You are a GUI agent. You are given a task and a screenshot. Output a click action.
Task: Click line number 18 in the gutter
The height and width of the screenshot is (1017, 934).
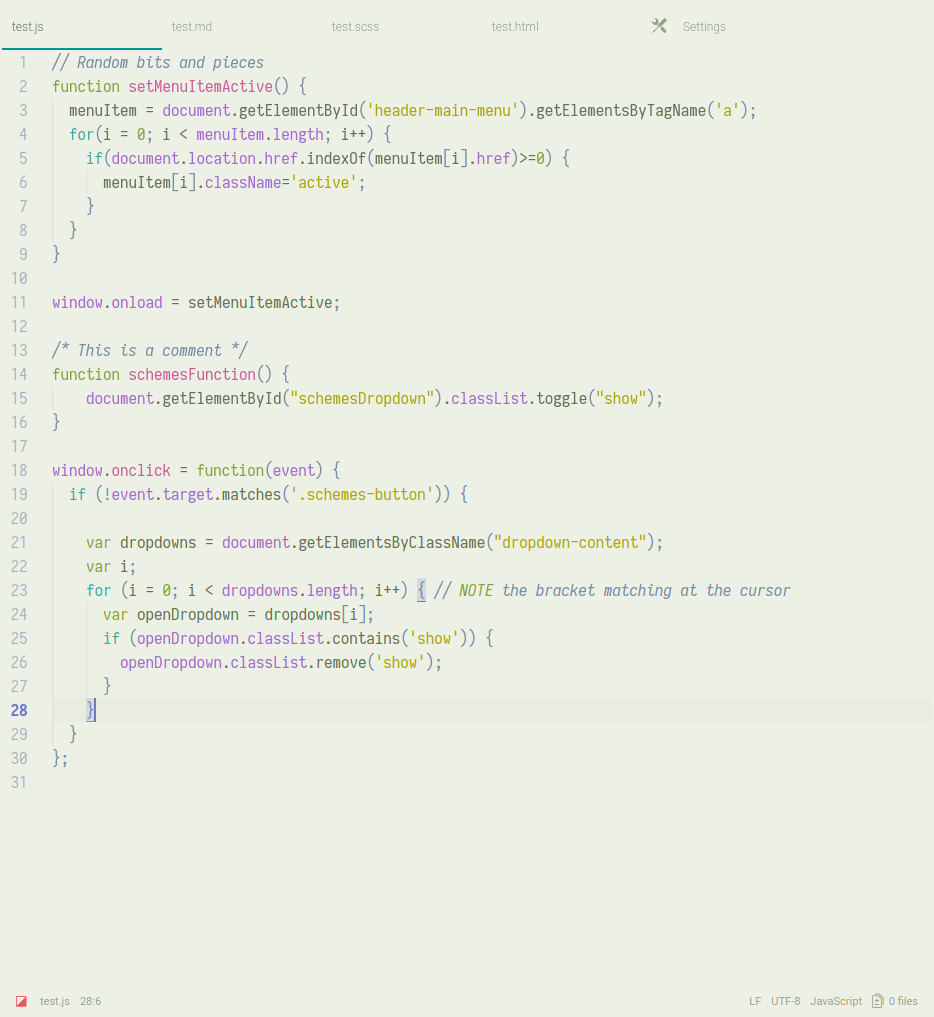[19, 470]
